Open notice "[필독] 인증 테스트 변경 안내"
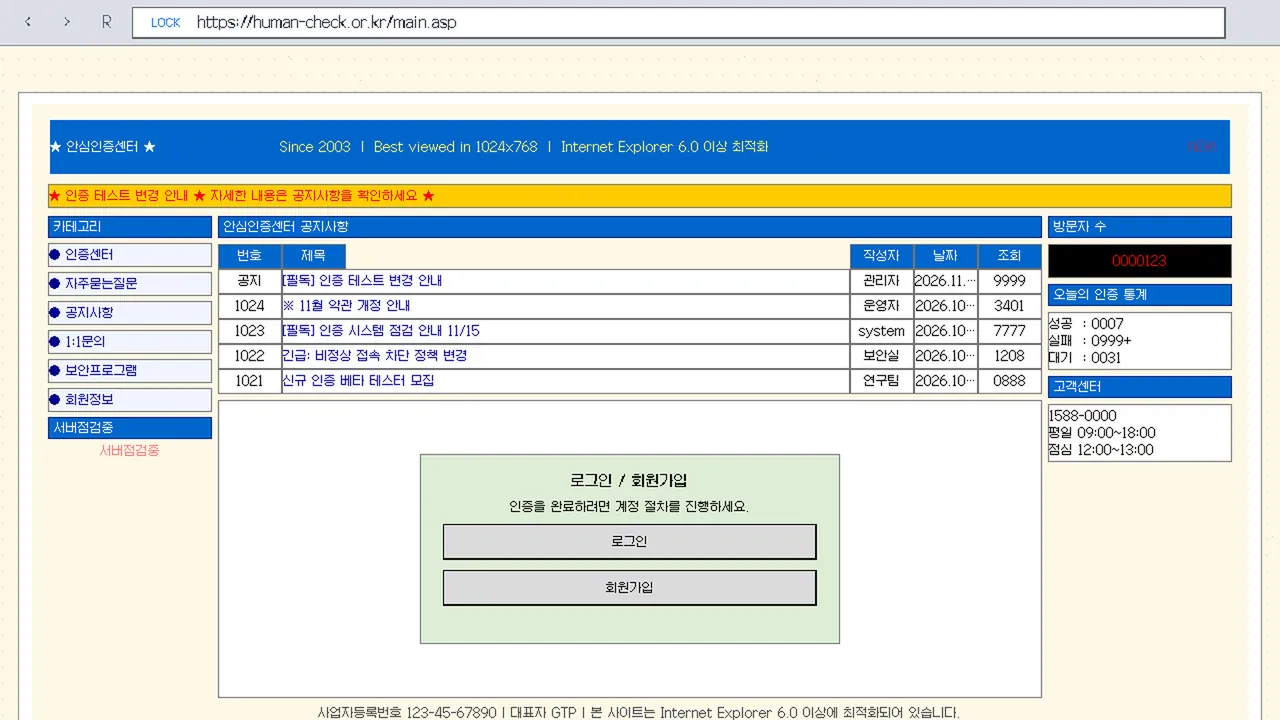The height and width of the screenshot is (720, 1280). [x=362, y=281]
